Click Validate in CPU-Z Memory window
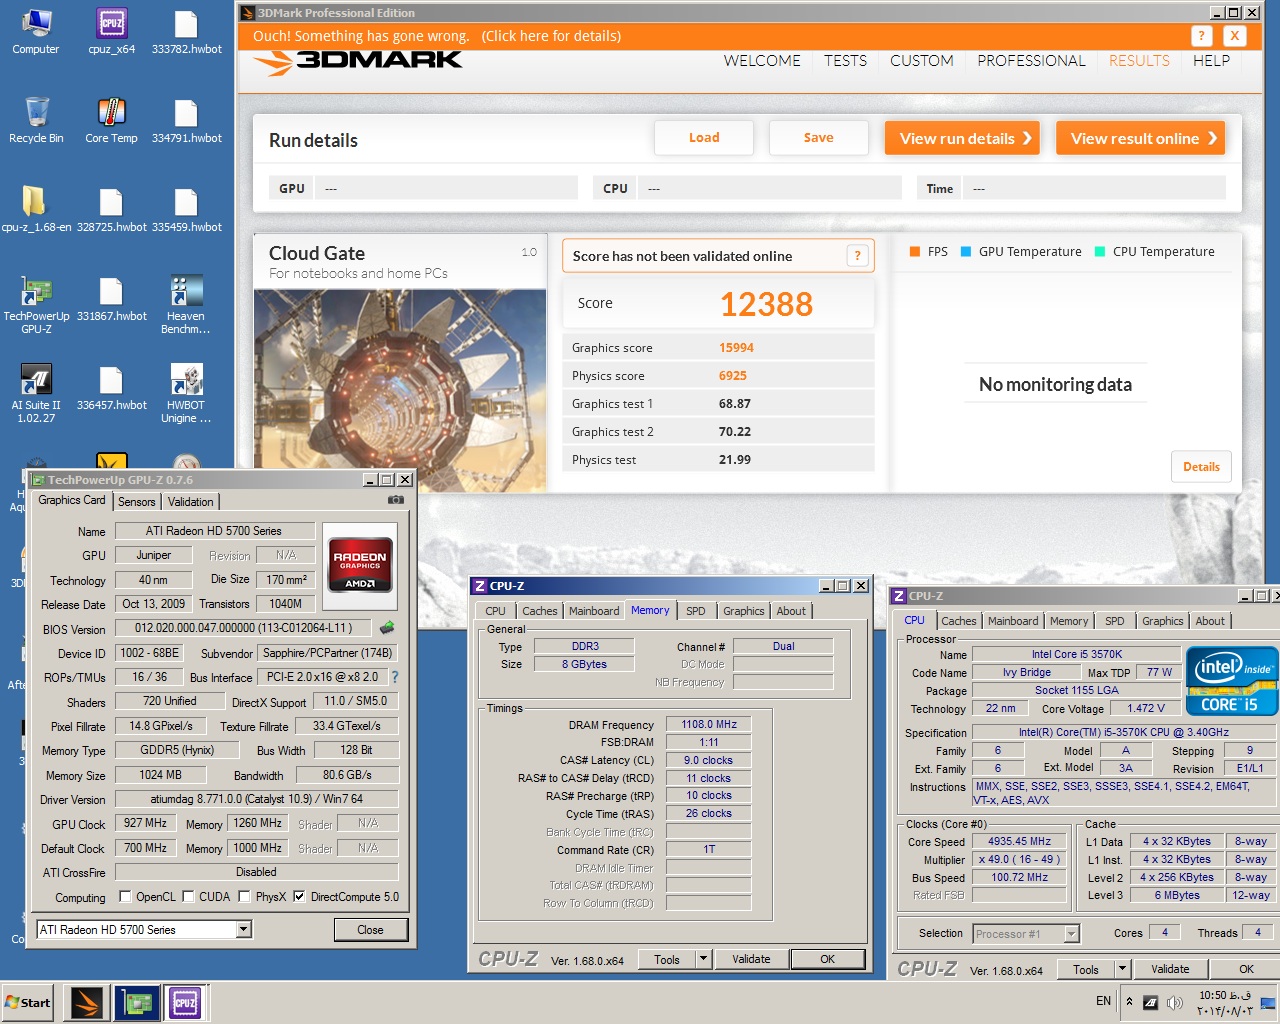The width and height of the screenshot is (1280, 1024). point(751,959)
